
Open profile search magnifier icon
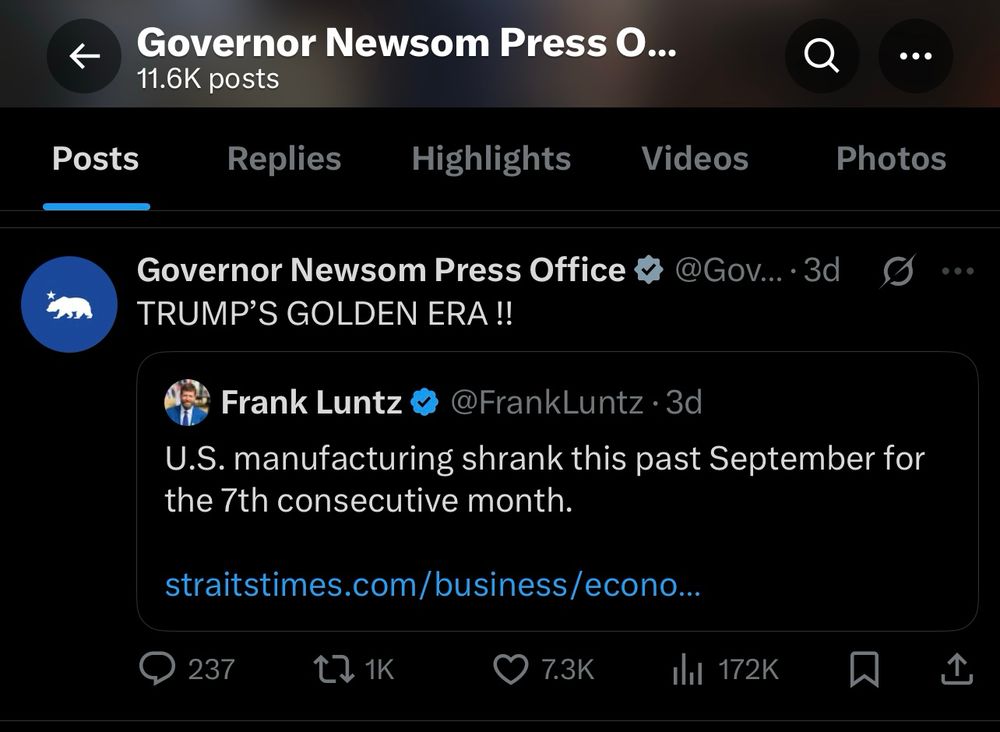coord(822,57)
